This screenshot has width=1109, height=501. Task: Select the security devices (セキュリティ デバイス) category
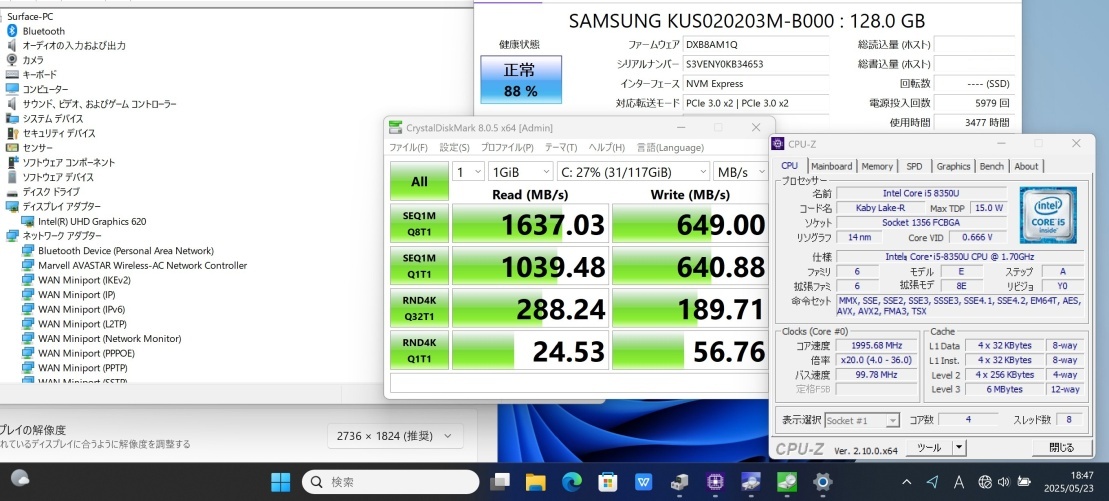(59, 133)
